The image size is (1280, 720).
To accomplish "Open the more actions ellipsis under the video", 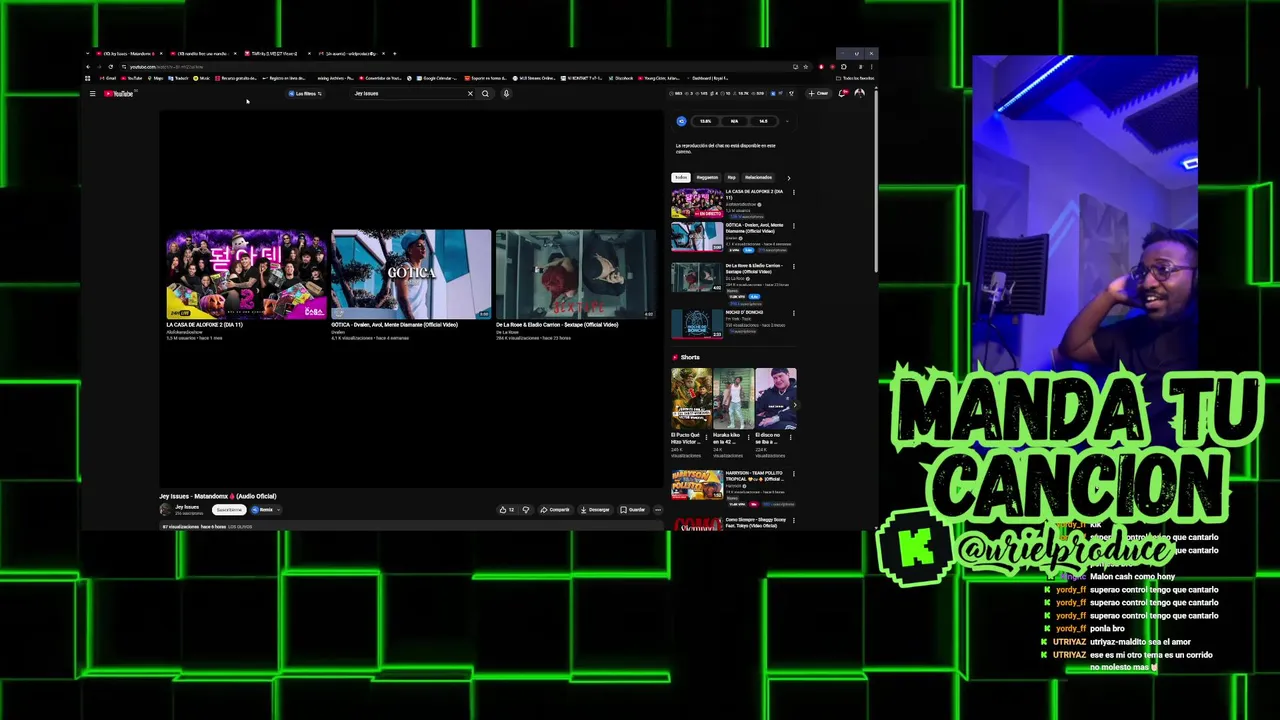I will click(x=658, y=510).
